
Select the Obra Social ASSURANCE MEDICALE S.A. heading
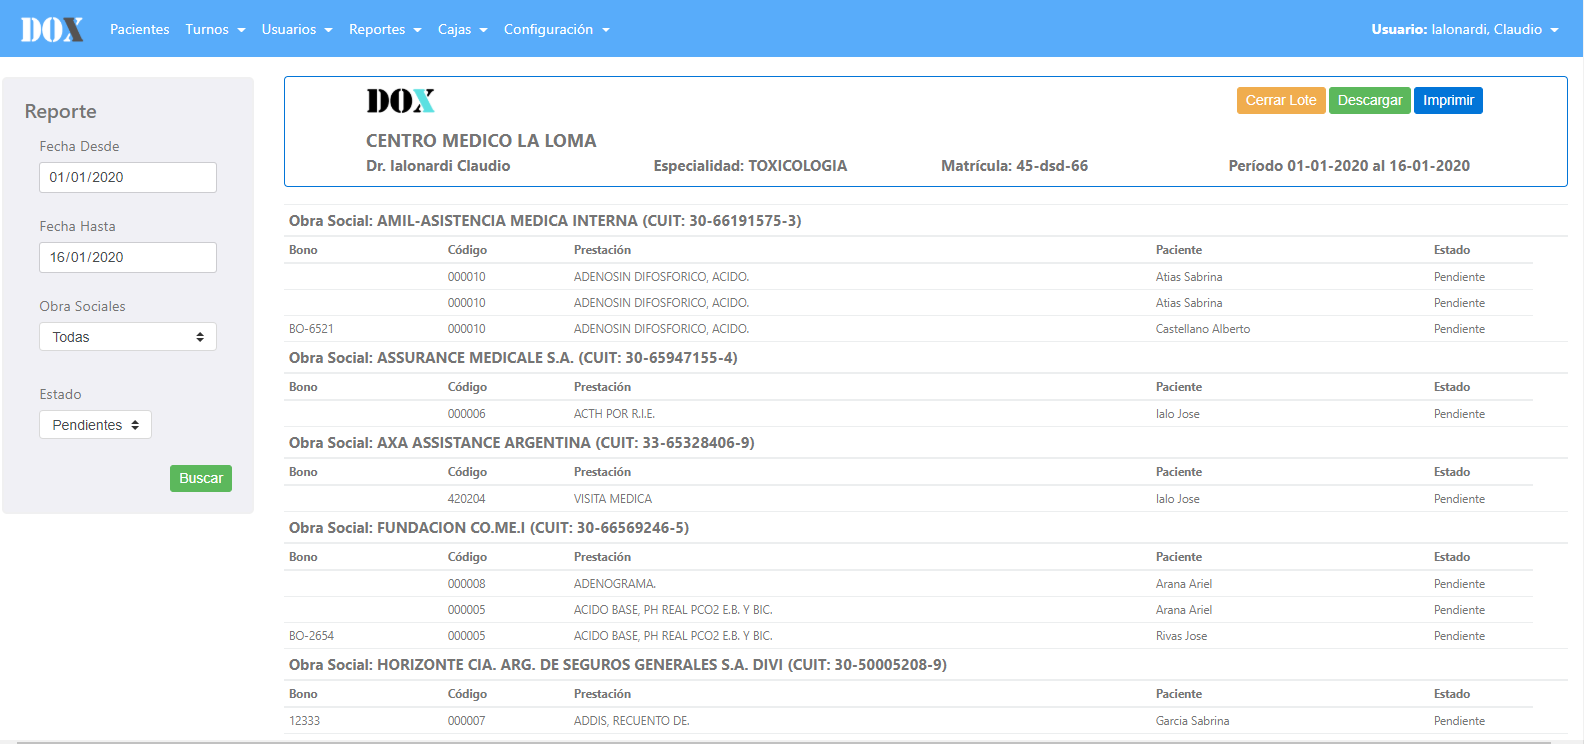coord(513,358)
